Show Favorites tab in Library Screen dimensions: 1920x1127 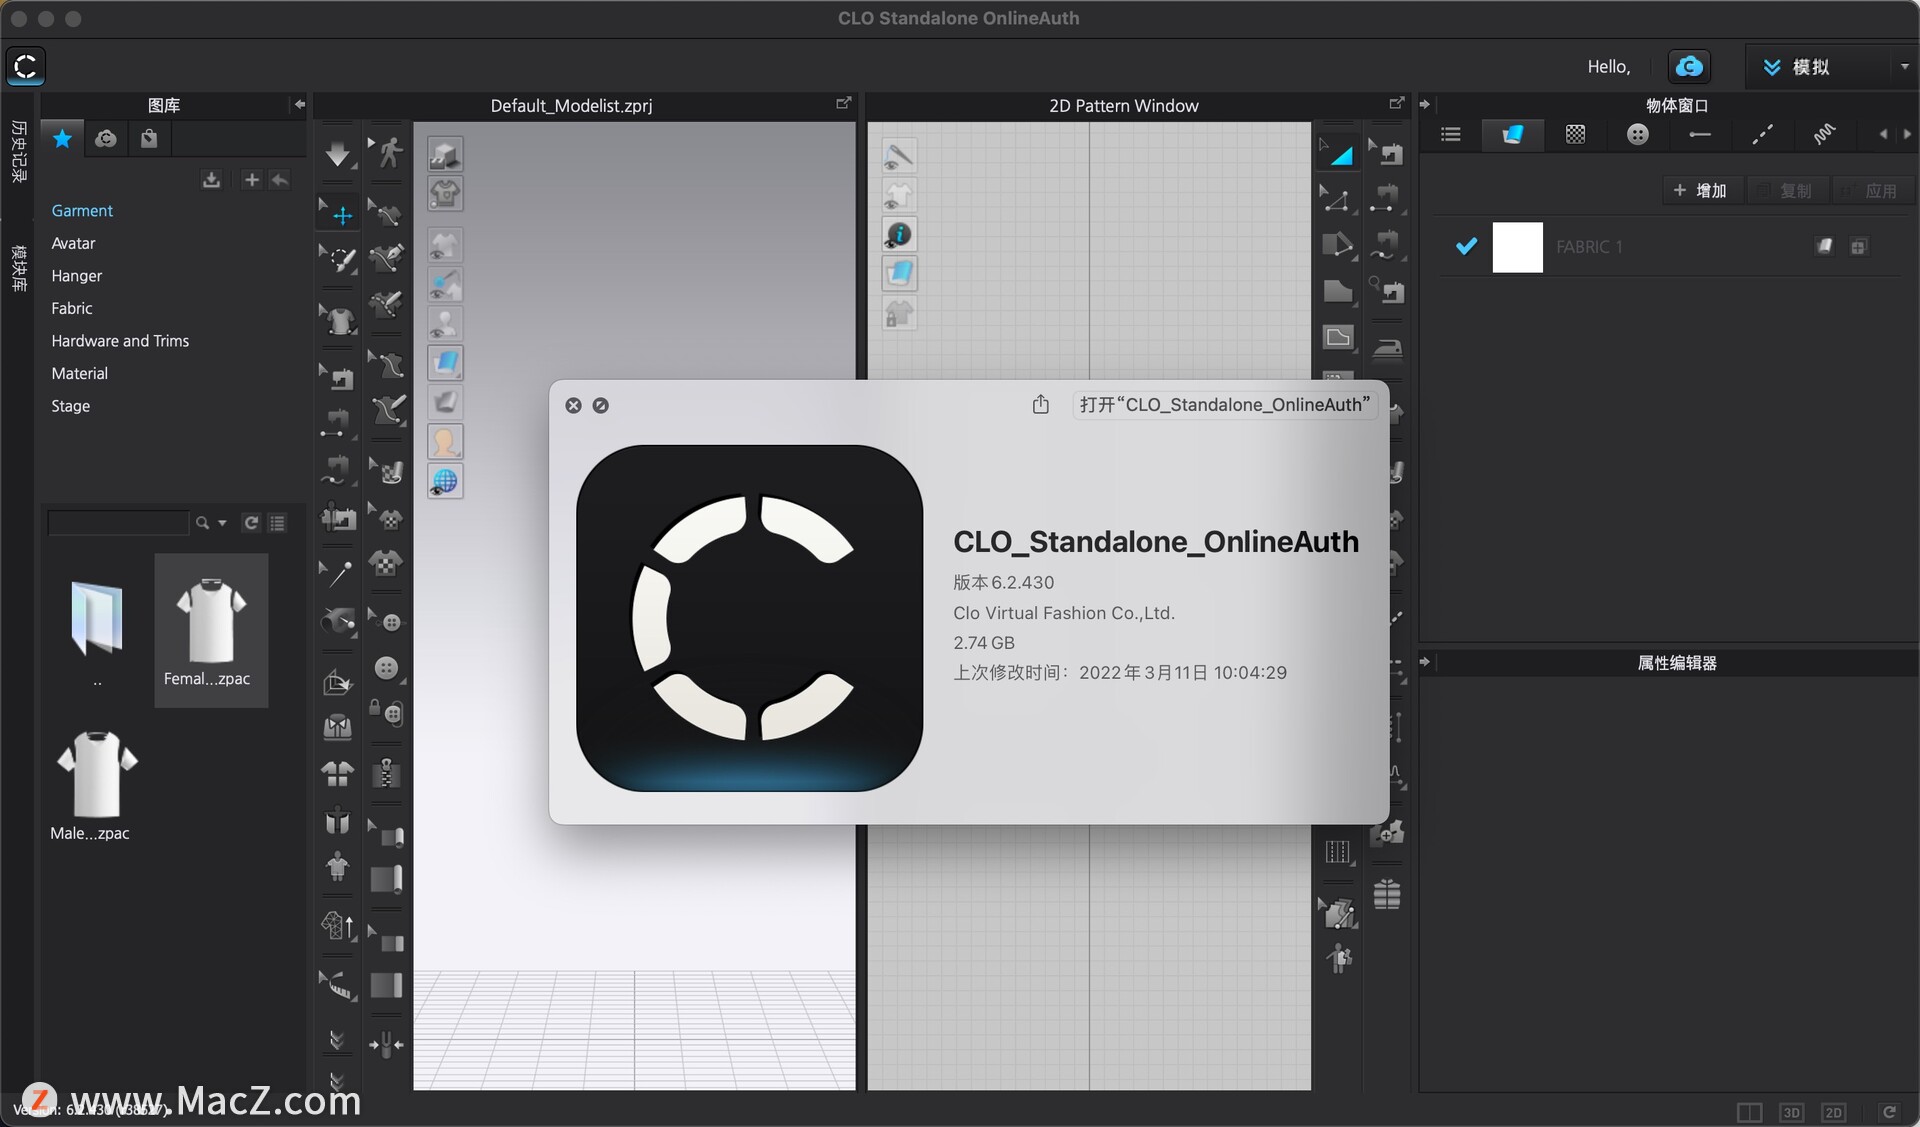tap(62, 139)
